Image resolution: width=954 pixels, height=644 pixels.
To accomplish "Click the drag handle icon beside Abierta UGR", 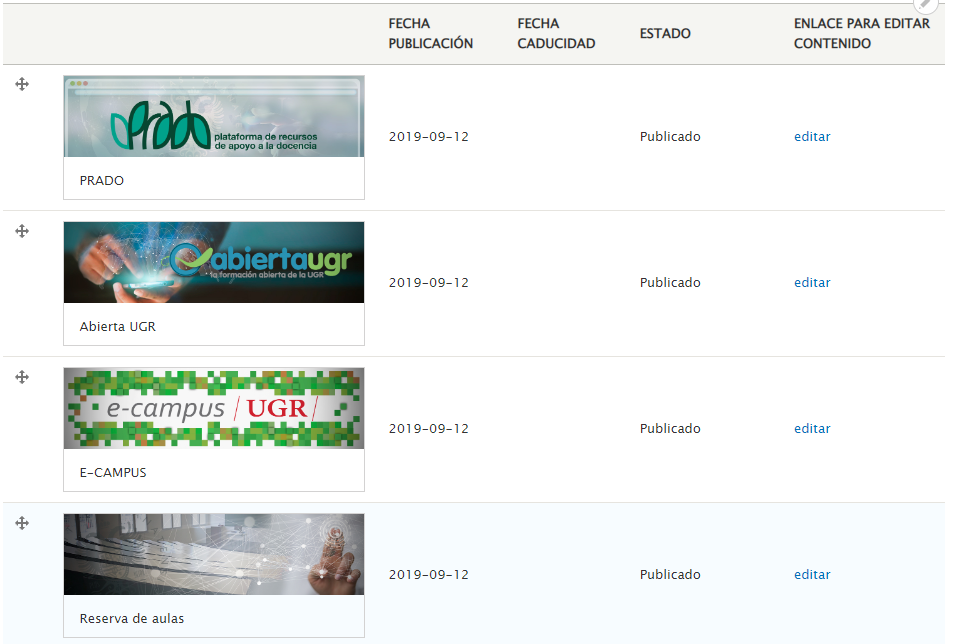I will tap(21, 231).
